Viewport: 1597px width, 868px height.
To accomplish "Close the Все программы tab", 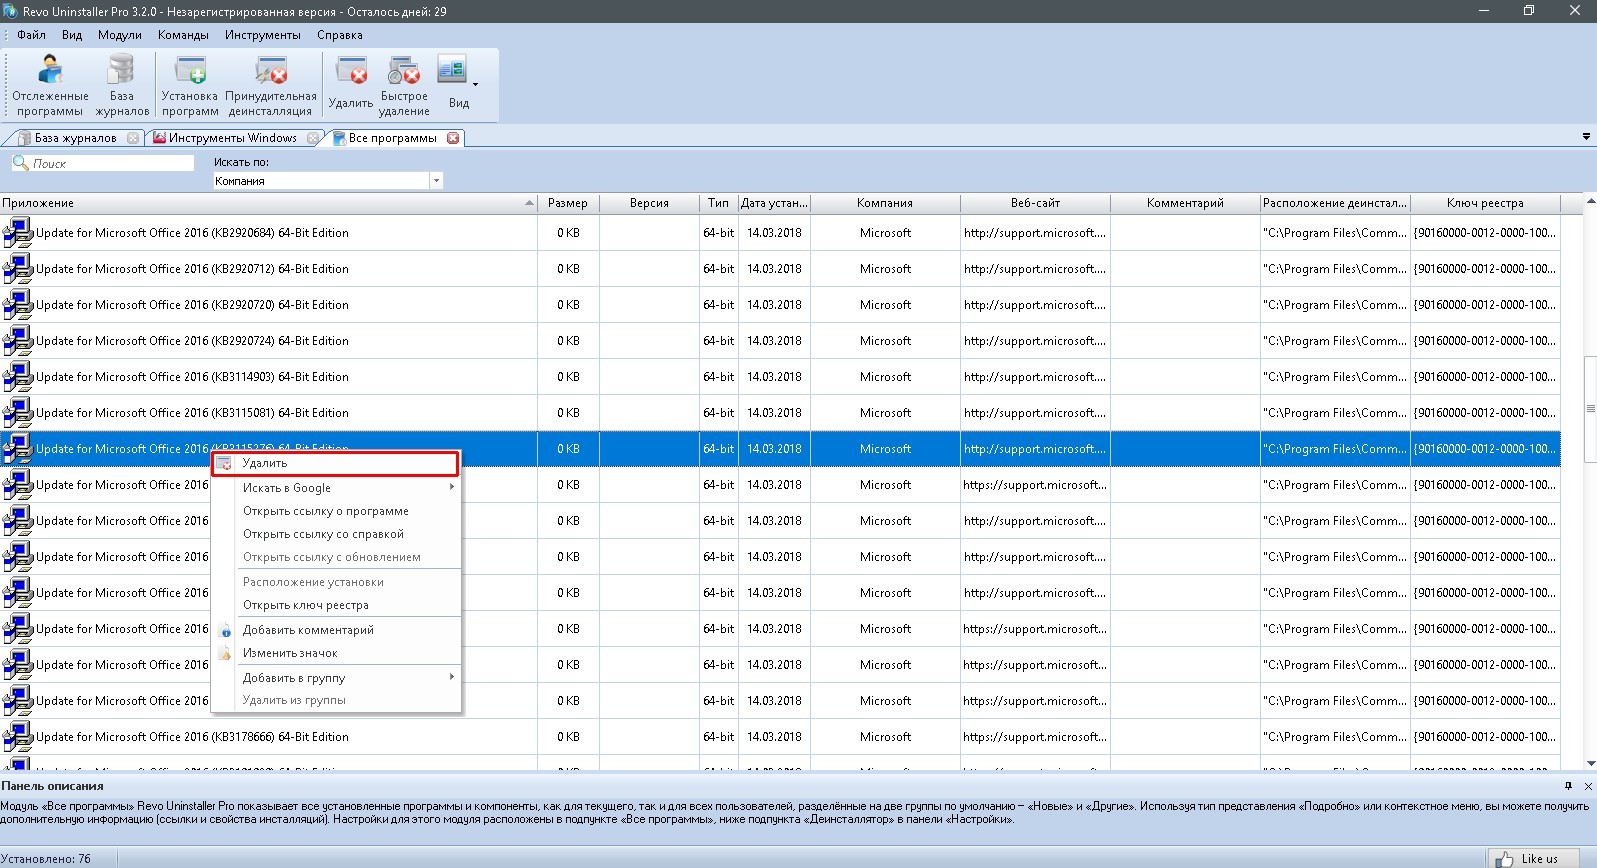I will pyautogui.click(x=453, y=138).
